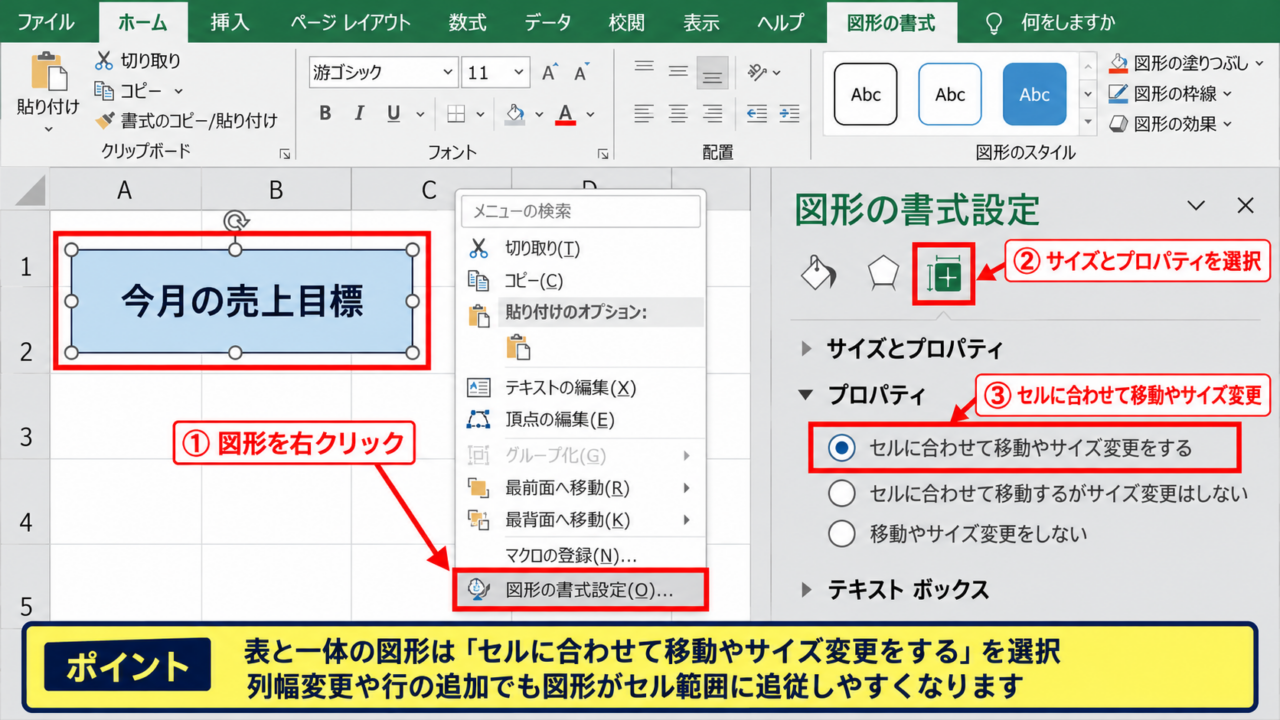This screenshot has height=720, width=1280.
Task: Increase font size with the larger A icon
Action: coord(549,72)
